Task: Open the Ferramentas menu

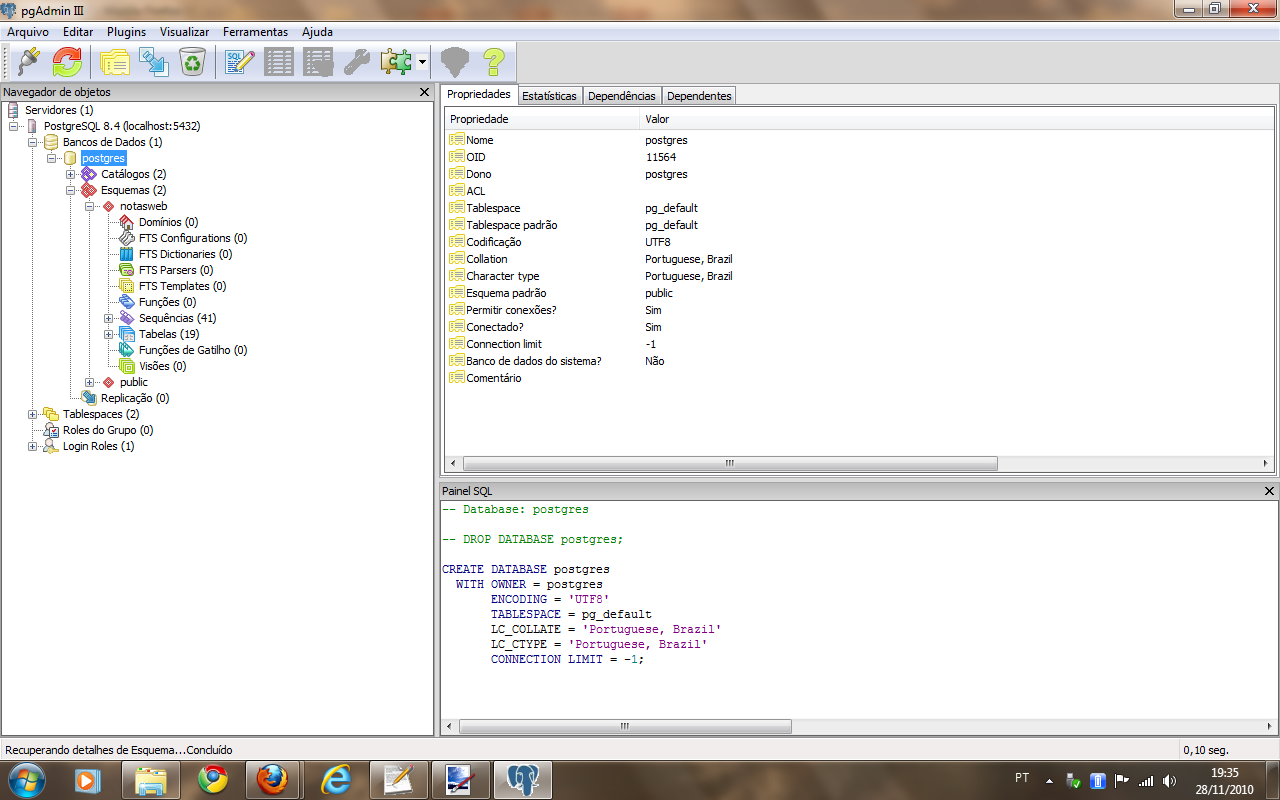Action: click(x=255, y=32)
